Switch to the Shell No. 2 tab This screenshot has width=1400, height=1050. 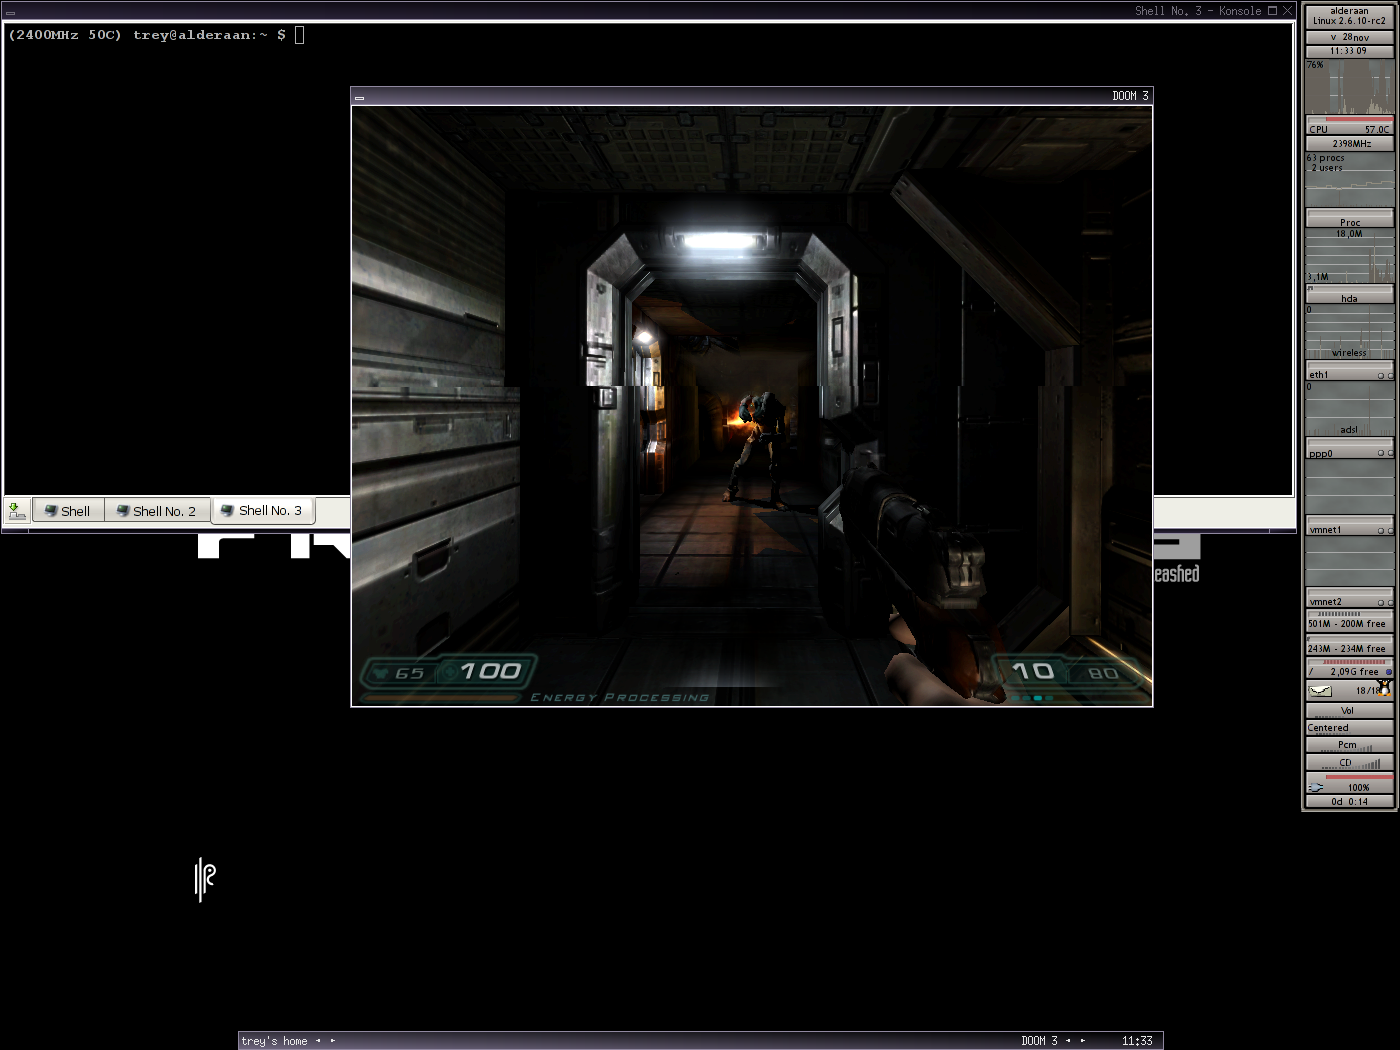point(157,511)
